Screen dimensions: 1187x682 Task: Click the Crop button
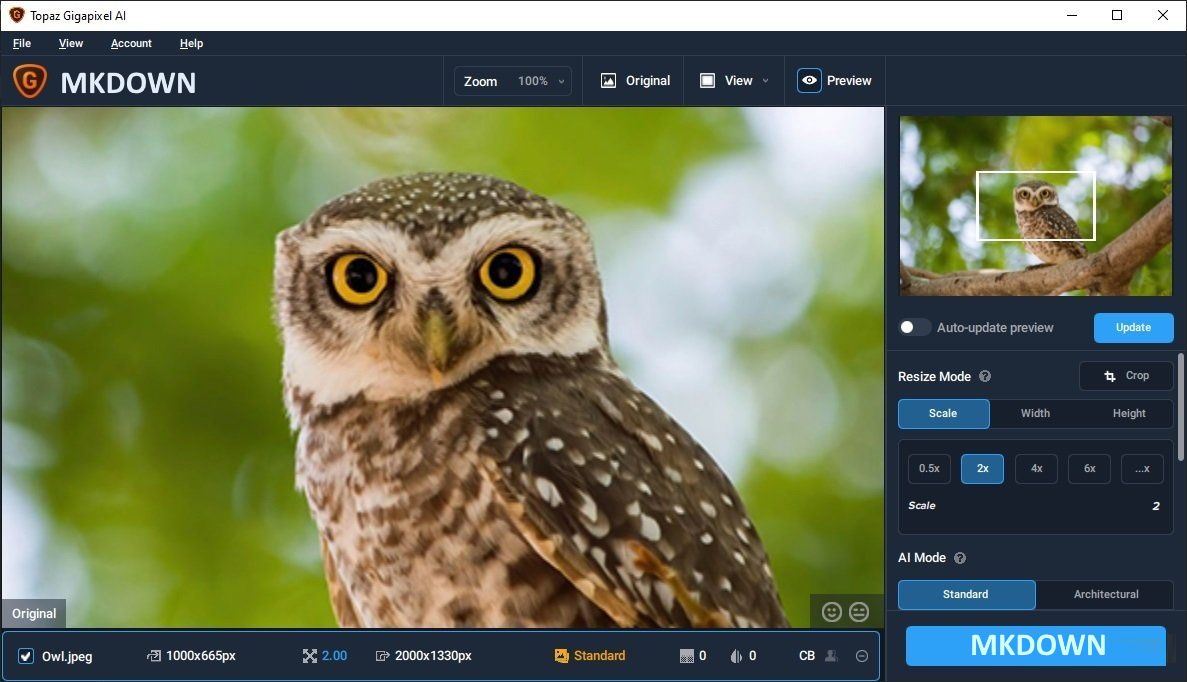[x=1126, y=375]
